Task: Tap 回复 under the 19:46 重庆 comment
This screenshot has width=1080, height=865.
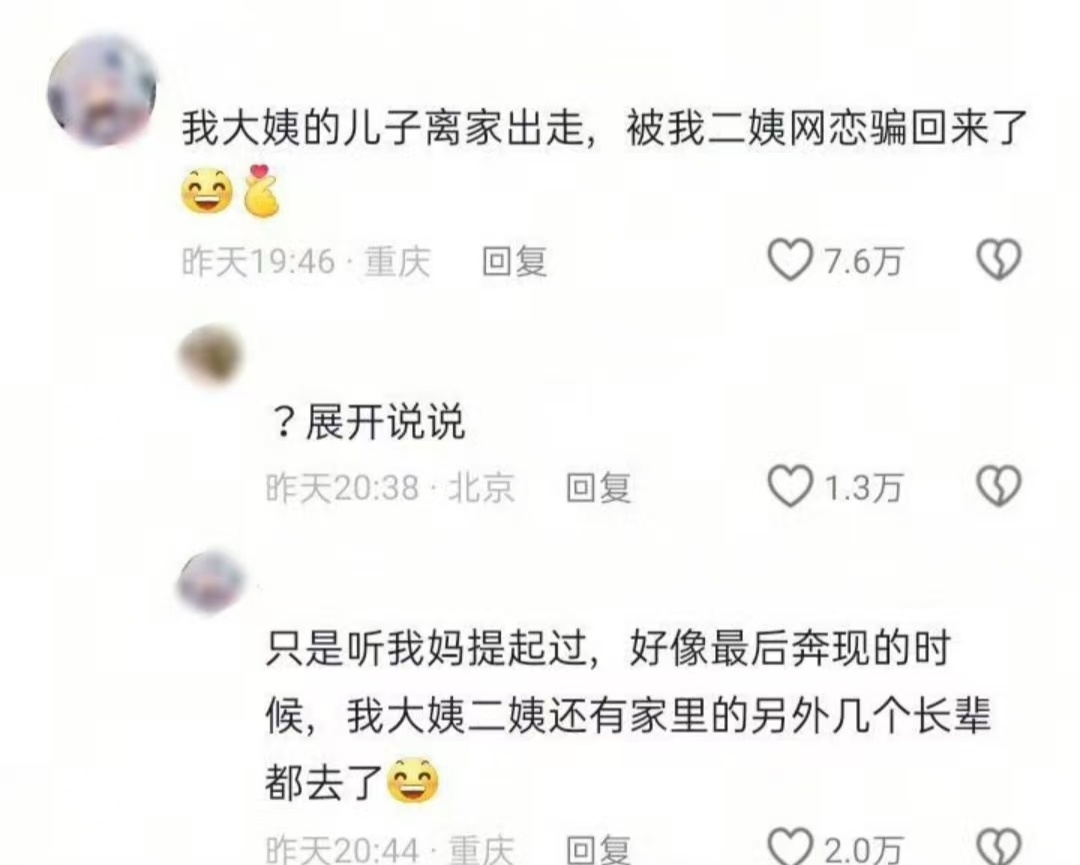Action: click(515, 262)
